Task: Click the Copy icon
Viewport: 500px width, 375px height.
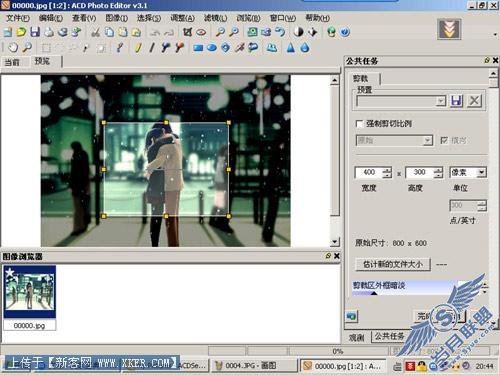Action: click(109, 32)
